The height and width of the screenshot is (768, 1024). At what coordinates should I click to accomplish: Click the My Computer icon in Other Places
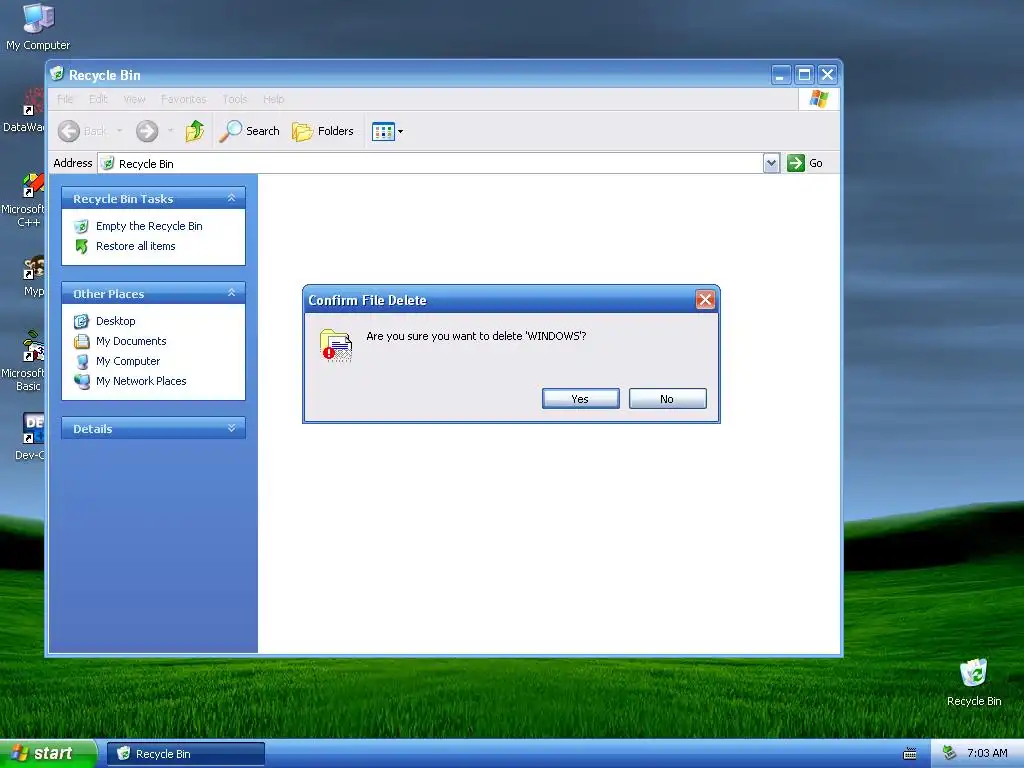click(x=82, y=361)
